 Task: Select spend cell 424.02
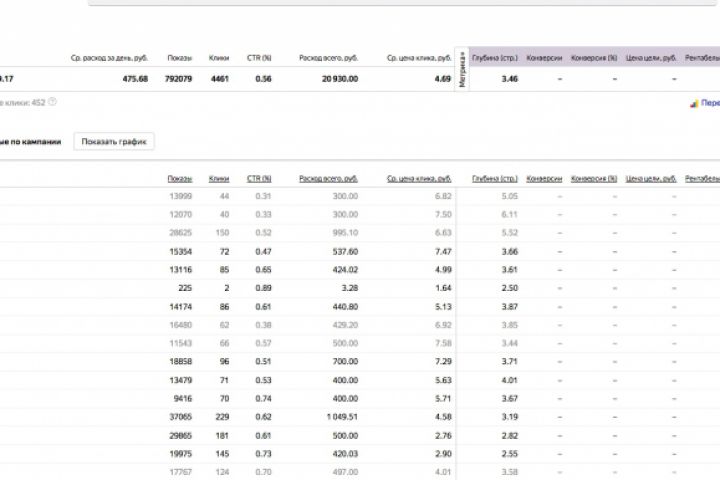(x=345, y=270)
